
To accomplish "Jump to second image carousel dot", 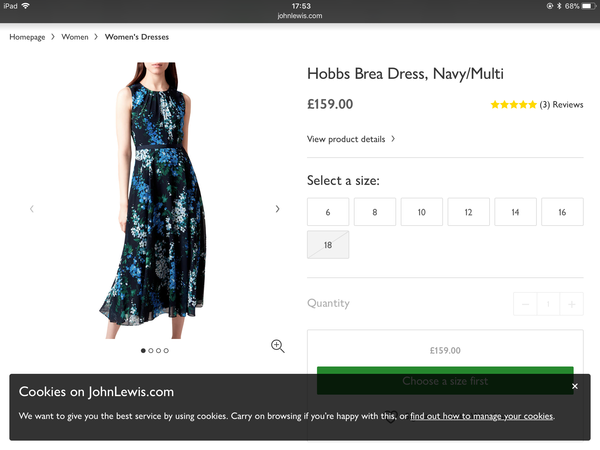I will [x=151, y=351].
